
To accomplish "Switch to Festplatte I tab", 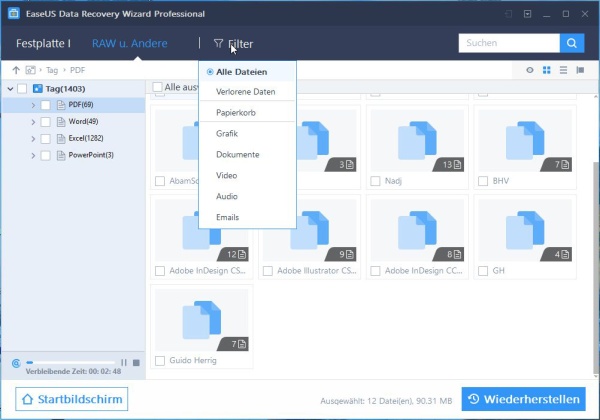I will point(43,43).
